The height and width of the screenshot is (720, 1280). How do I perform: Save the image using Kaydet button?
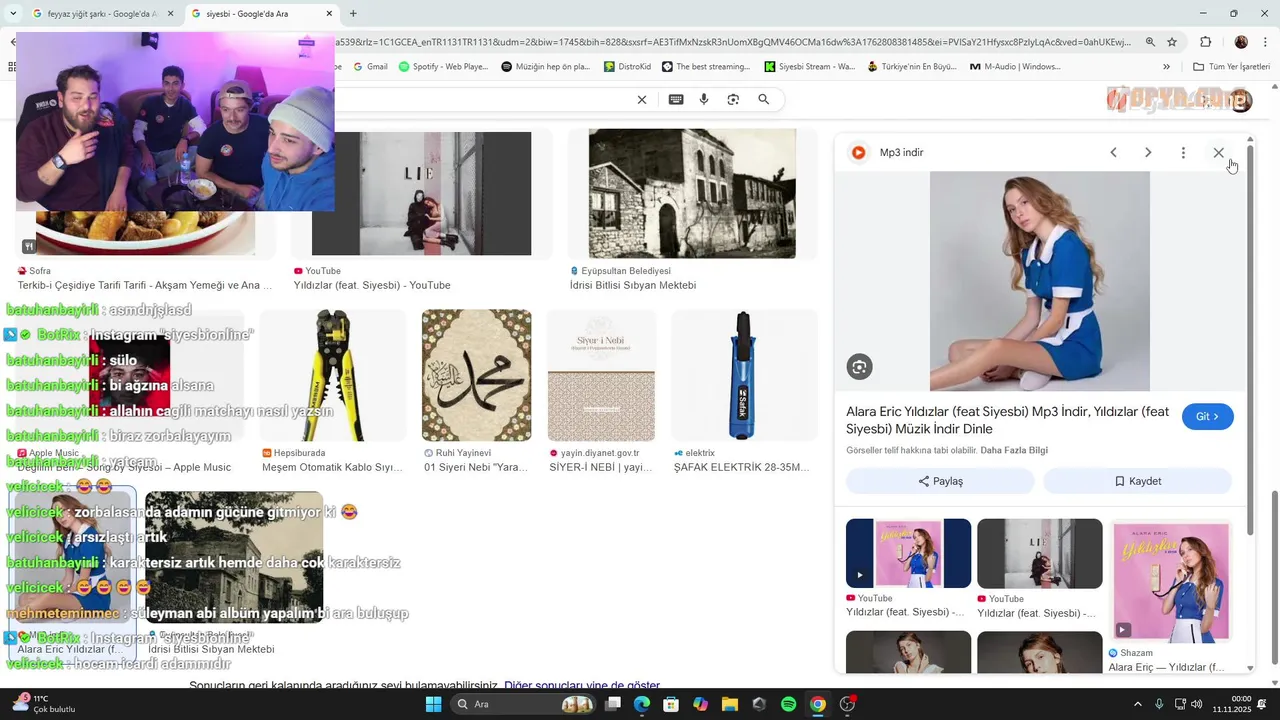tap(1137, 481)
